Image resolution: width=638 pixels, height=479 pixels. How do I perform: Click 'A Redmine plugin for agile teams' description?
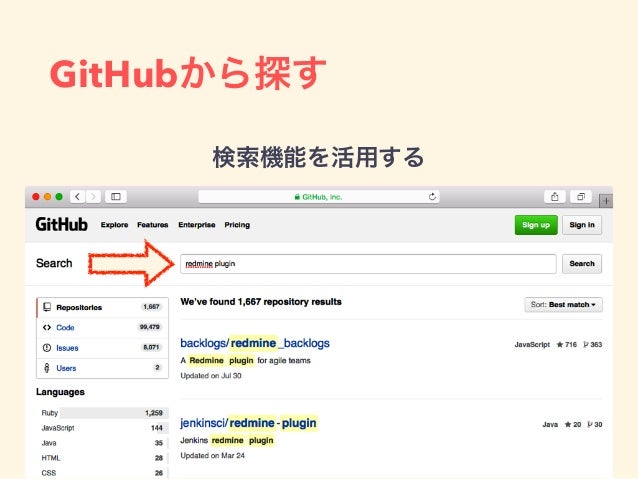pyautogui.click(x=245, y=361)
